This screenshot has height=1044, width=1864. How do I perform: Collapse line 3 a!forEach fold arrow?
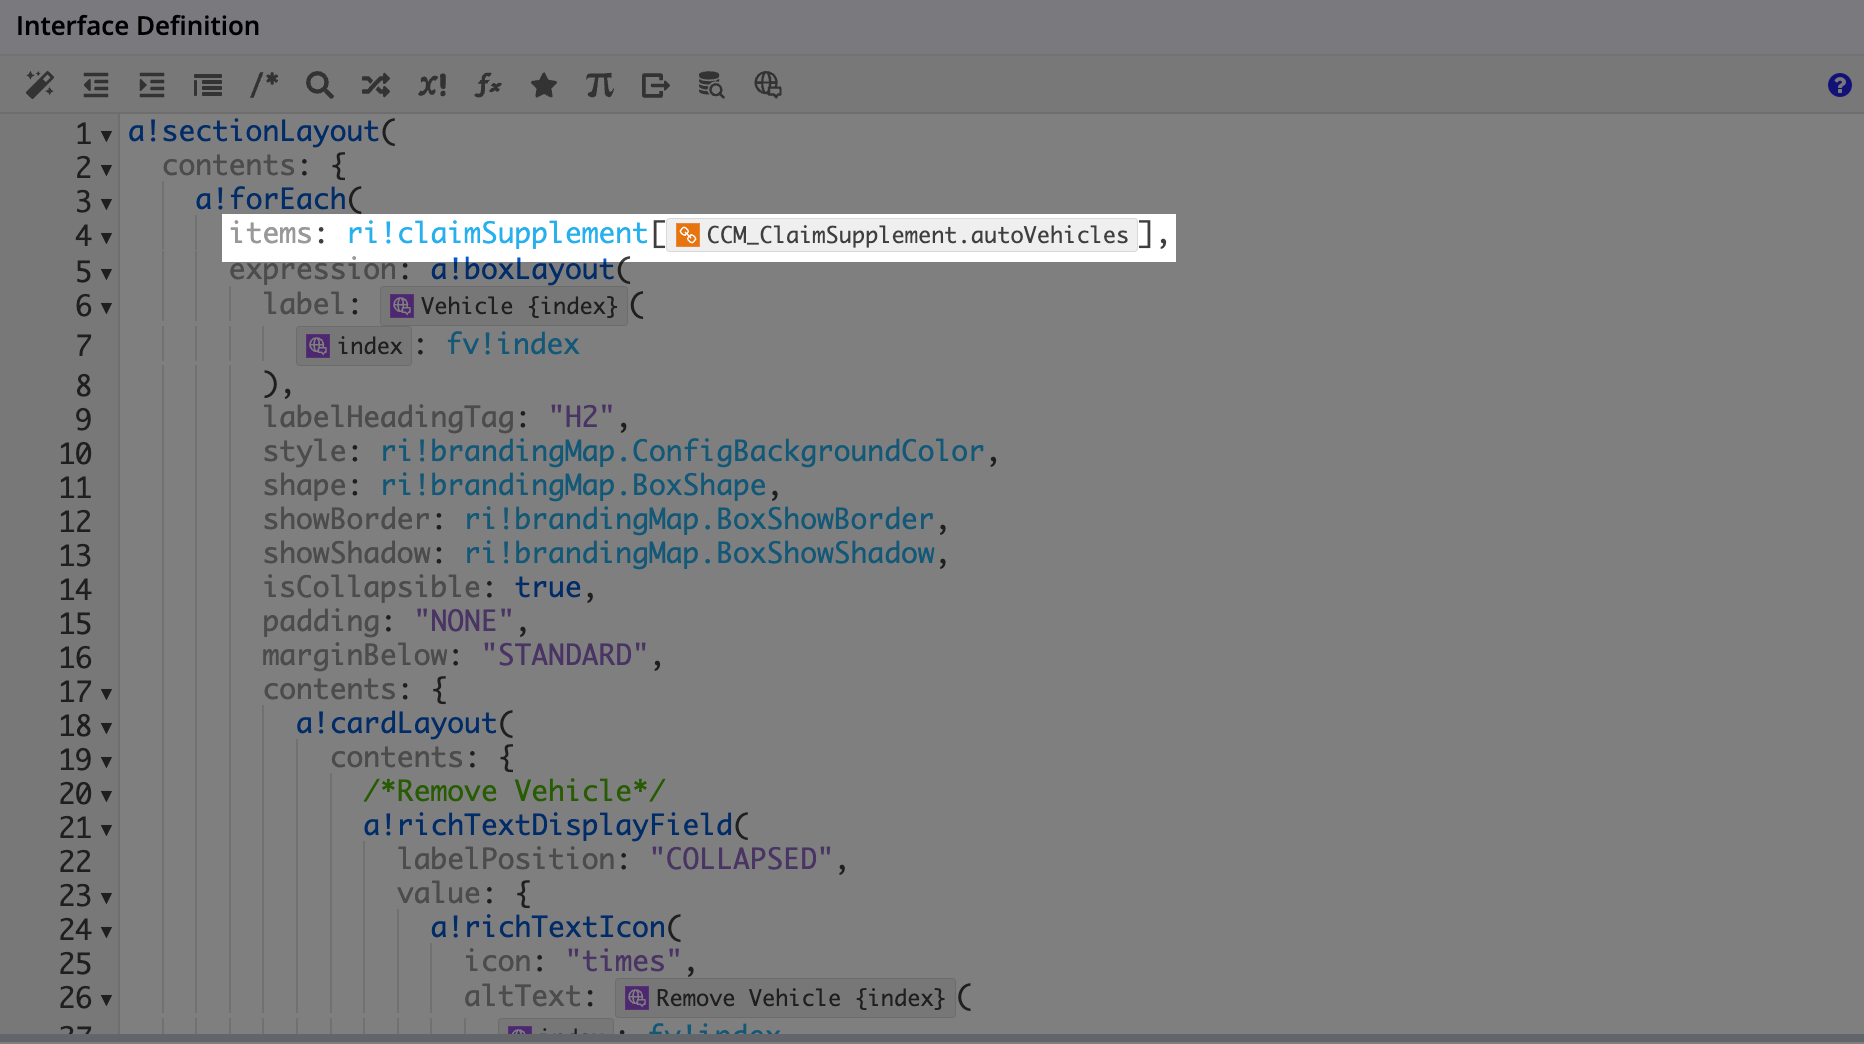pyautogui.click(x=106, y=203)
